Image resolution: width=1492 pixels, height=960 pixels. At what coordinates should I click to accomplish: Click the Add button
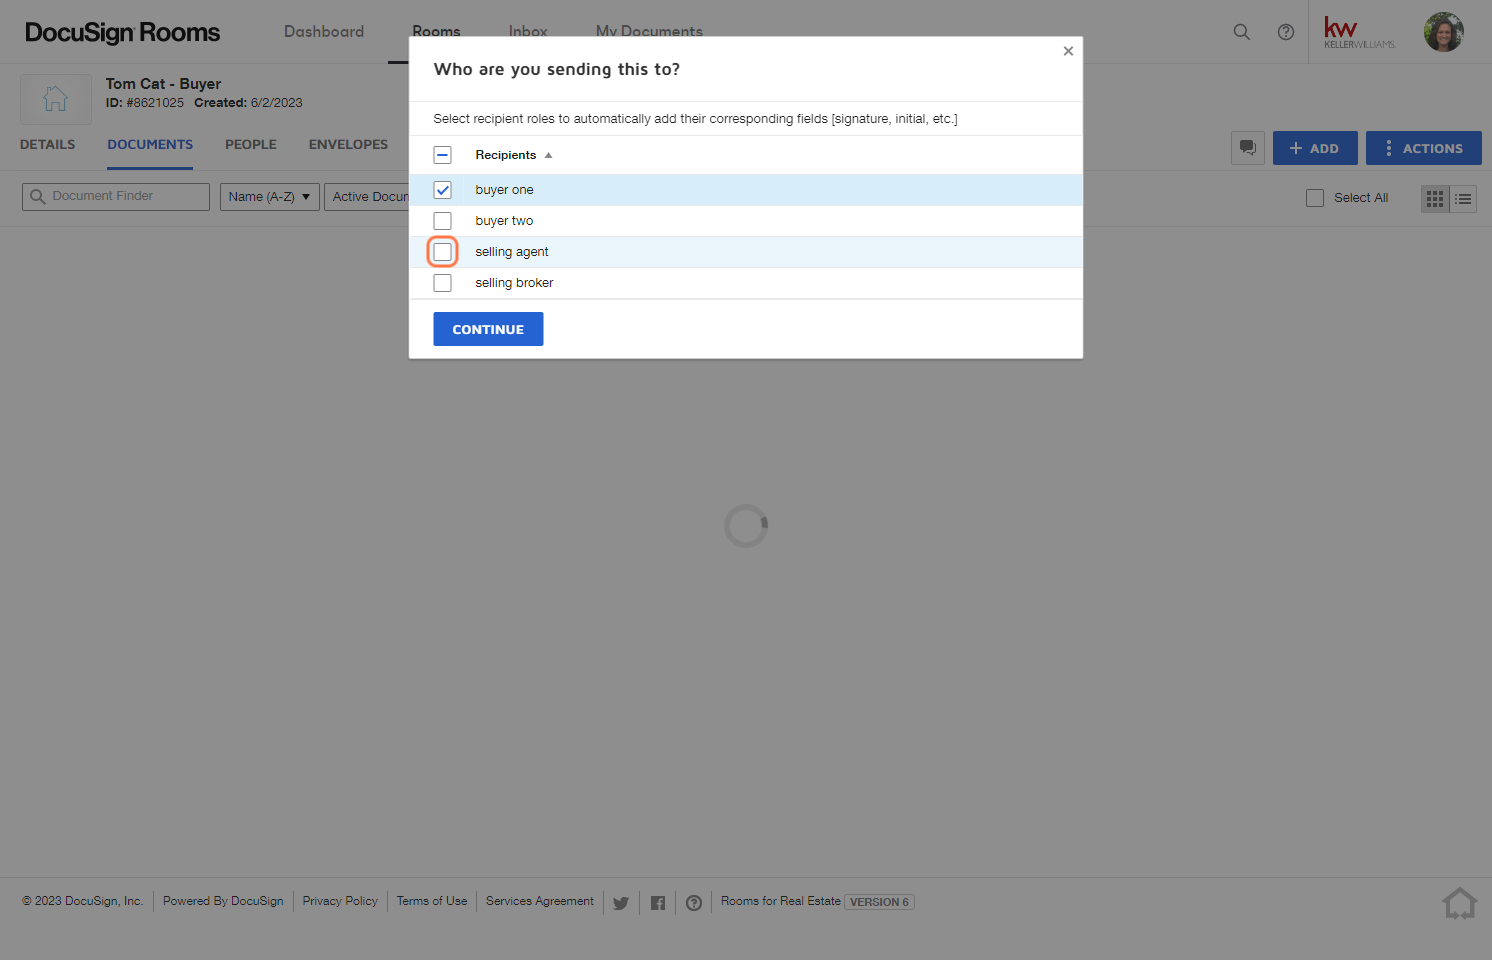coord(1315,148)
